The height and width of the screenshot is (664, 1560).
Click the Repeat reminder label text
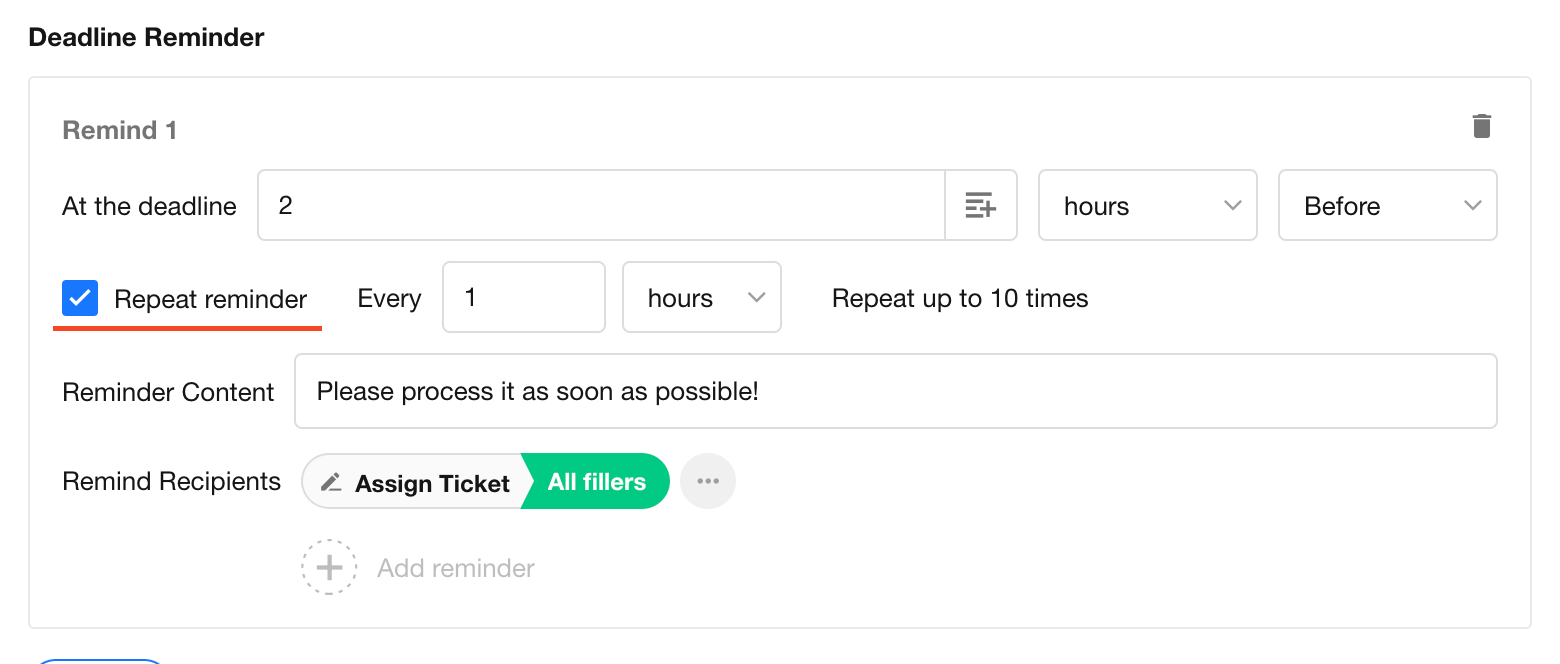tap(210, 299)
